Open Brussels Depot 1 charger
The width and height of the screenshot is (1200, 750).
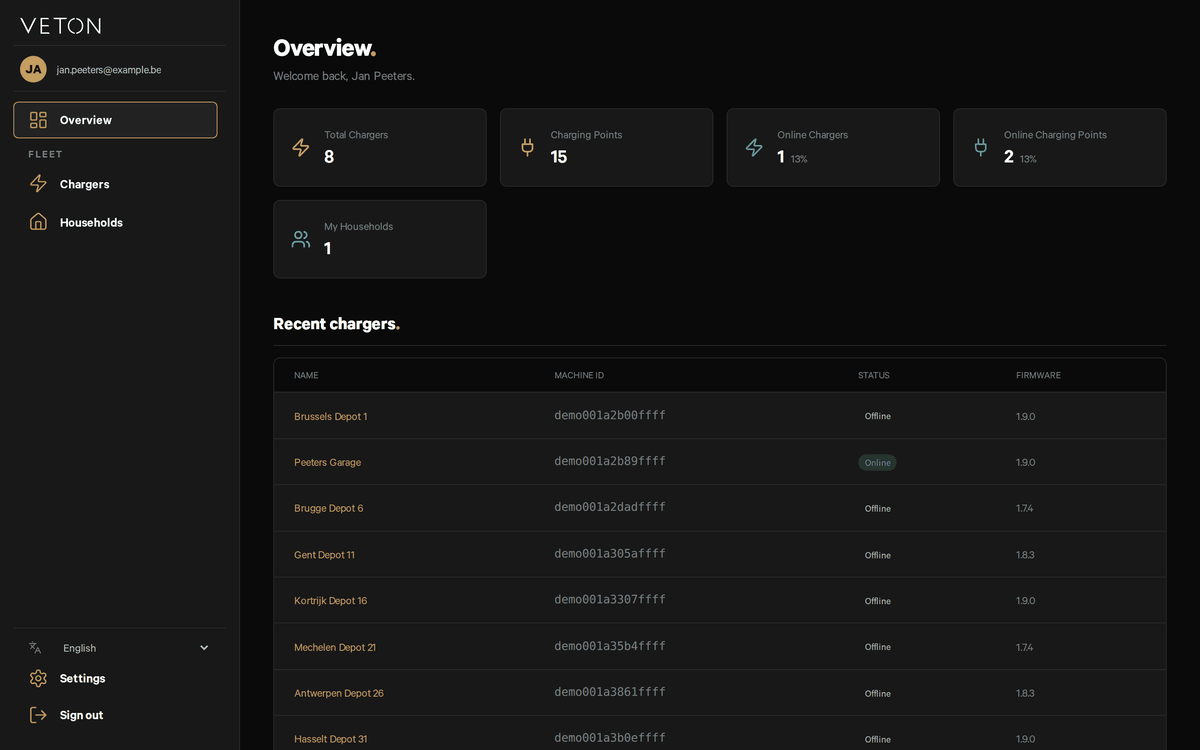tap(331, 416)
